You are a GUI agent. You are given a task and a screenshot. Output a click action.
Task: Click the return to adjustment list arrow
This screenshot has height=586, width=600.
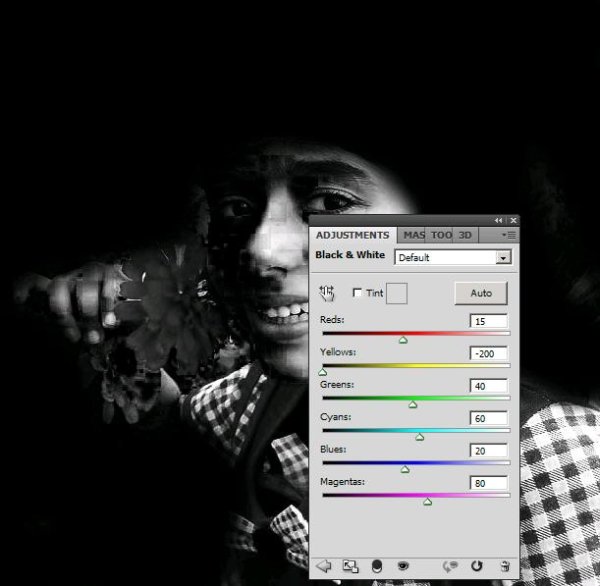pos(324,566)
